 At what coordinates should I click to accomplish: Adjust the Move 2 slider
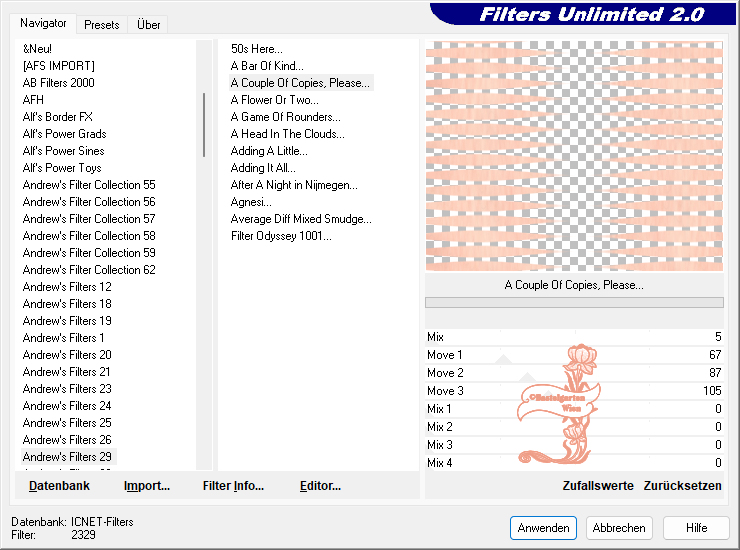click(574, 373)
